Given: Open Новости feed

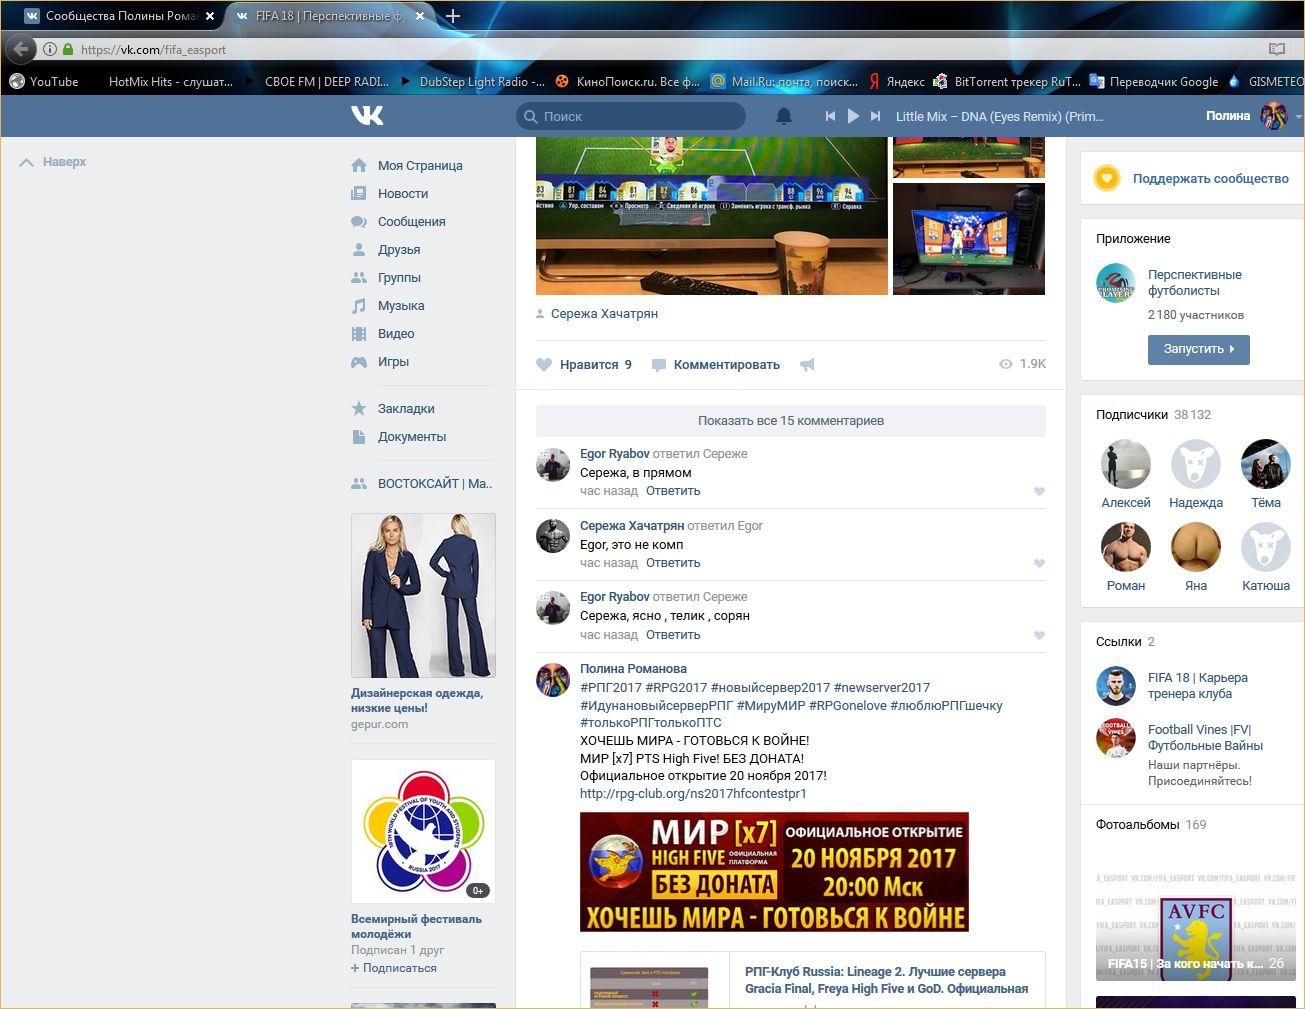Looking at the screenshot, I should (403, 193).
